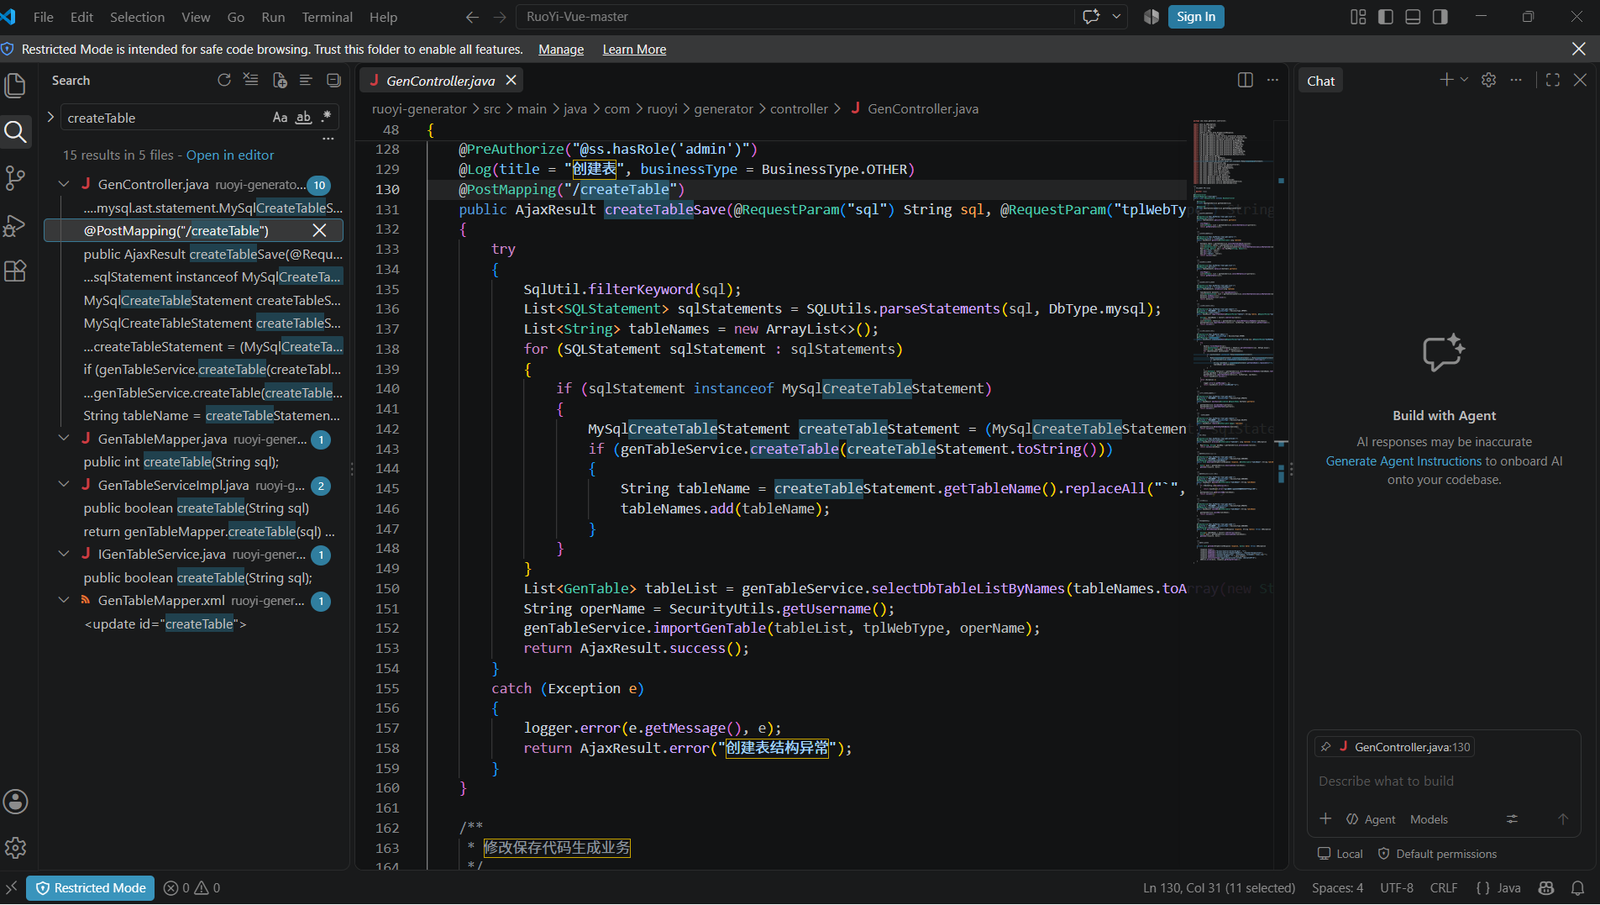Toggle the secondary side bar
Viewport: 1600px width, 905px height.
point(1440,17)
